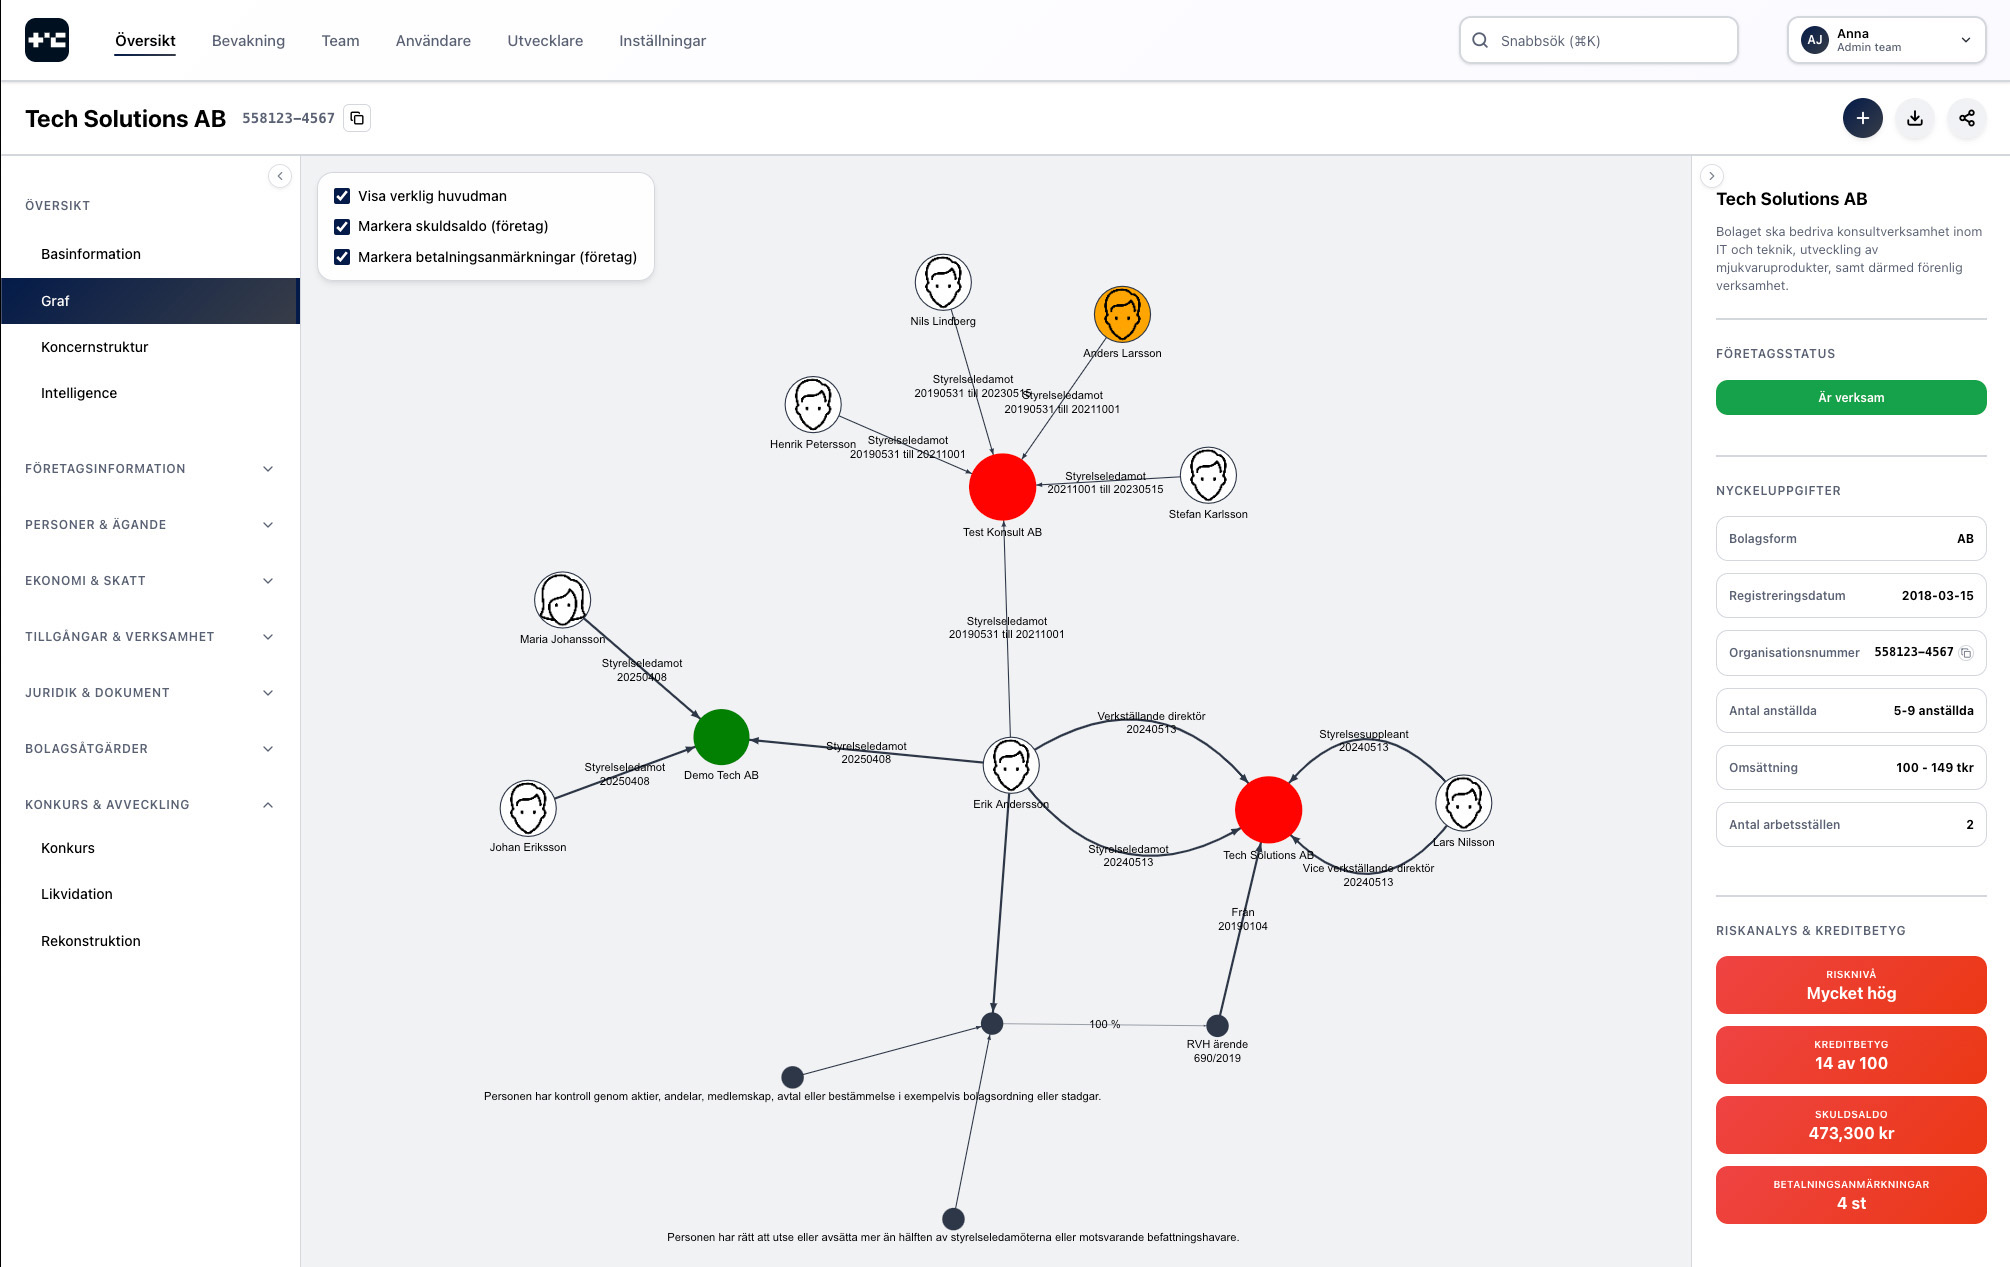Click the app logo in top-left

pos(47,40)
